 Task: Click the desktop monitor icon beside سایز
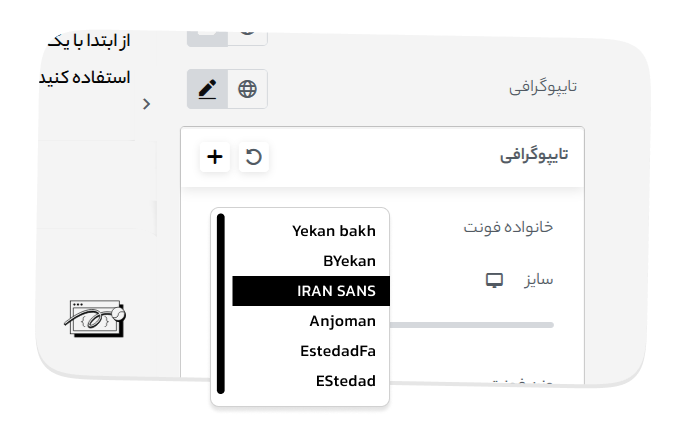[x=493, y=280]
